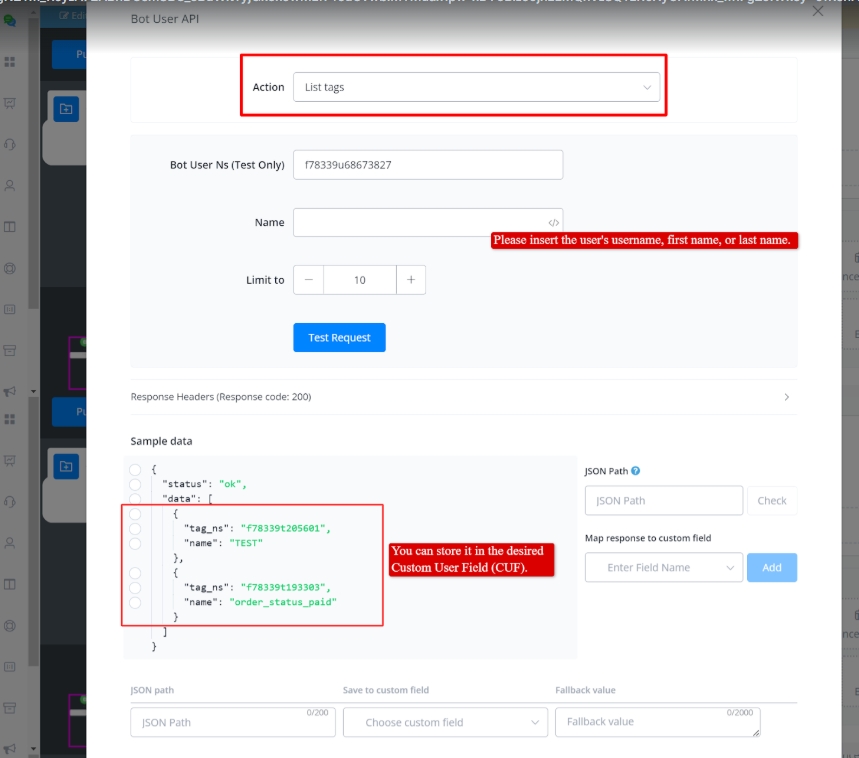
Task: Click the Fallback value text area
Action: (x=657, y=722)
